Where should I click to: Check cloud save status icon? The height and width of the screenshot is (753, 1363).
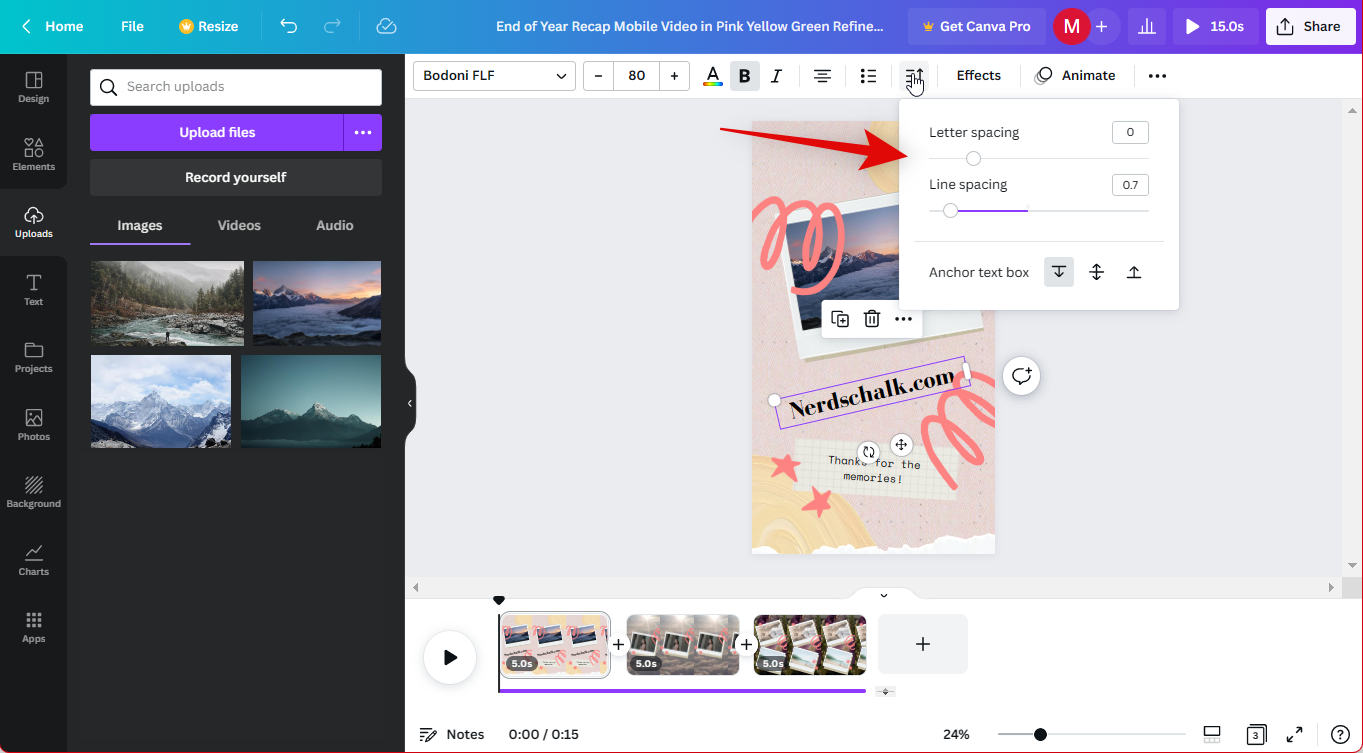[387, 26]
